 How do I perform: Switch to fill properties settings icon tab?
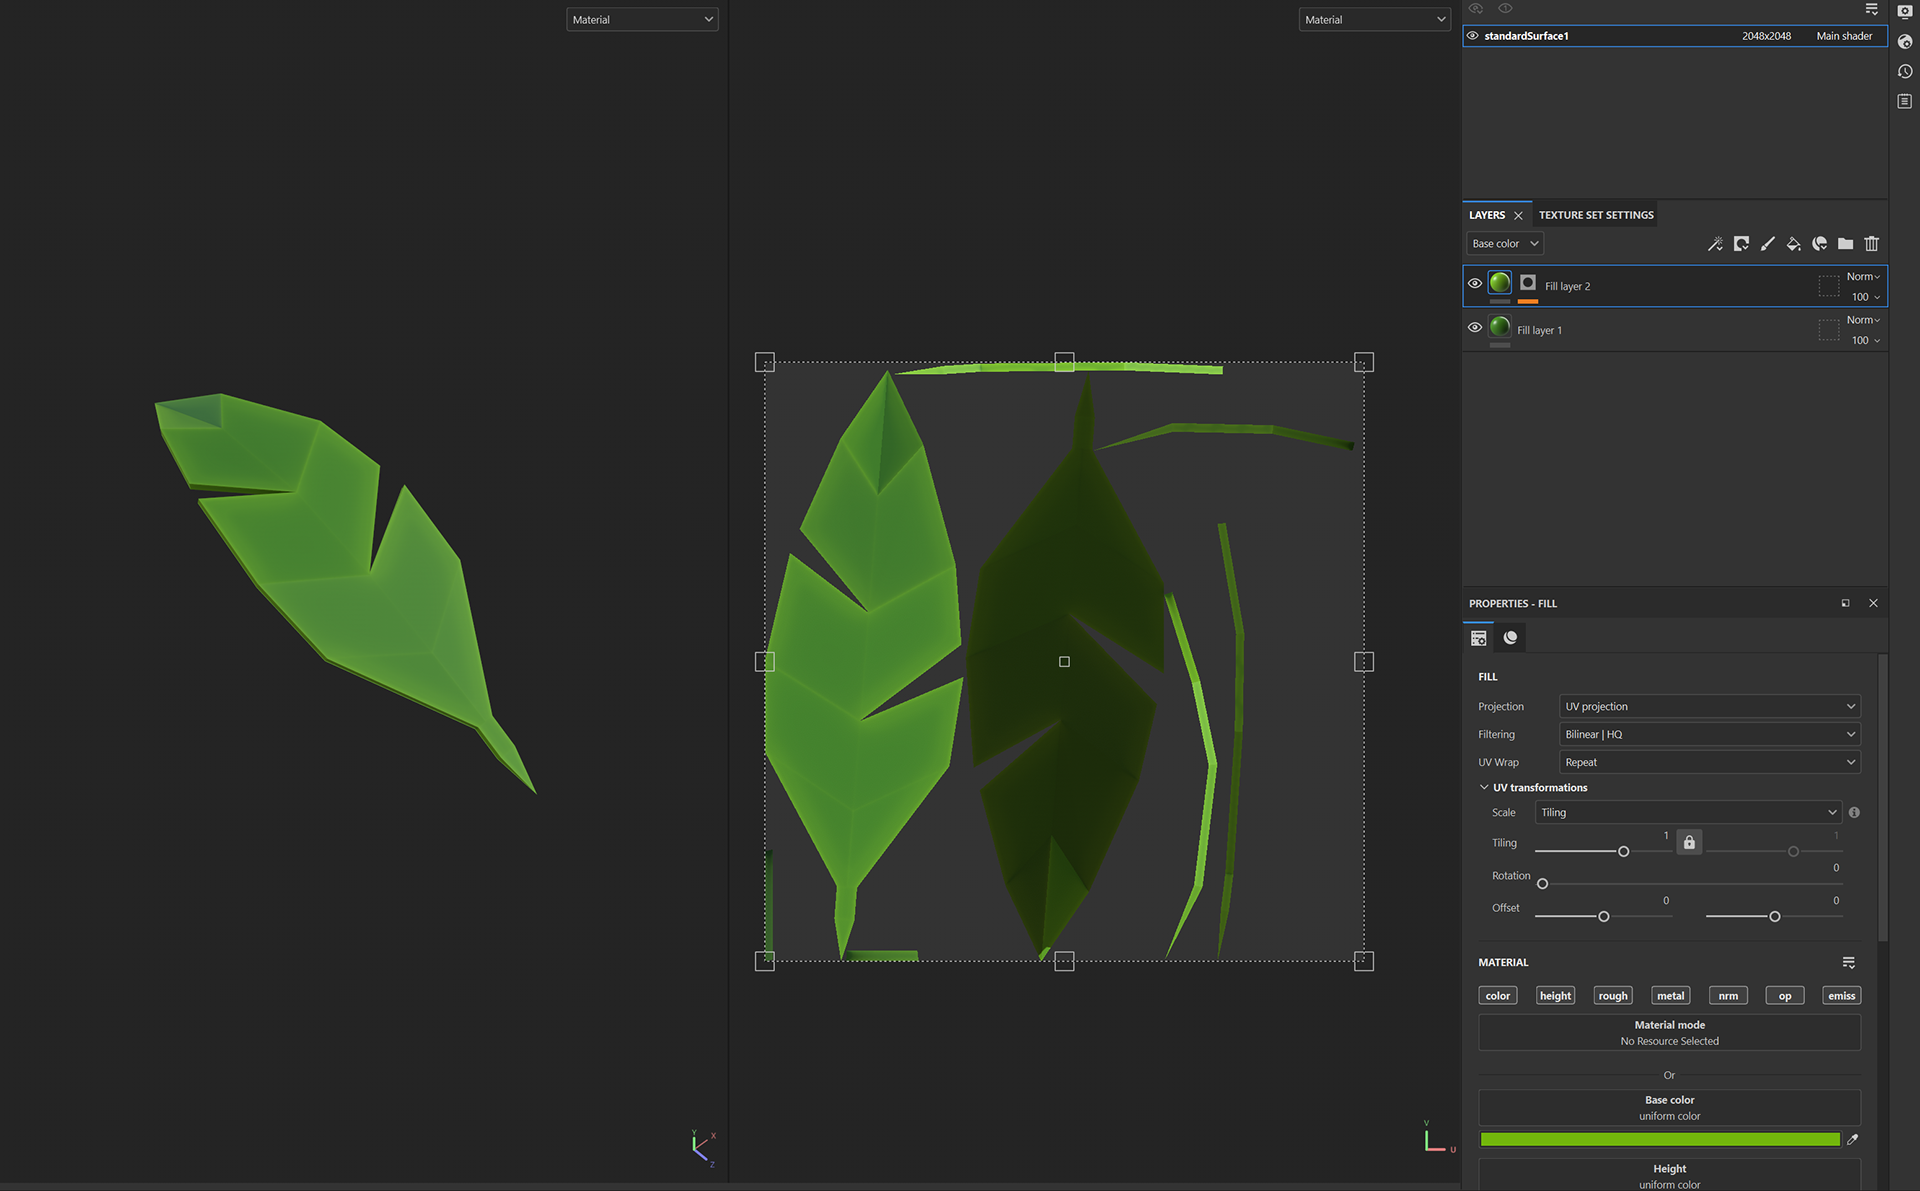(x=1479, y=638)
